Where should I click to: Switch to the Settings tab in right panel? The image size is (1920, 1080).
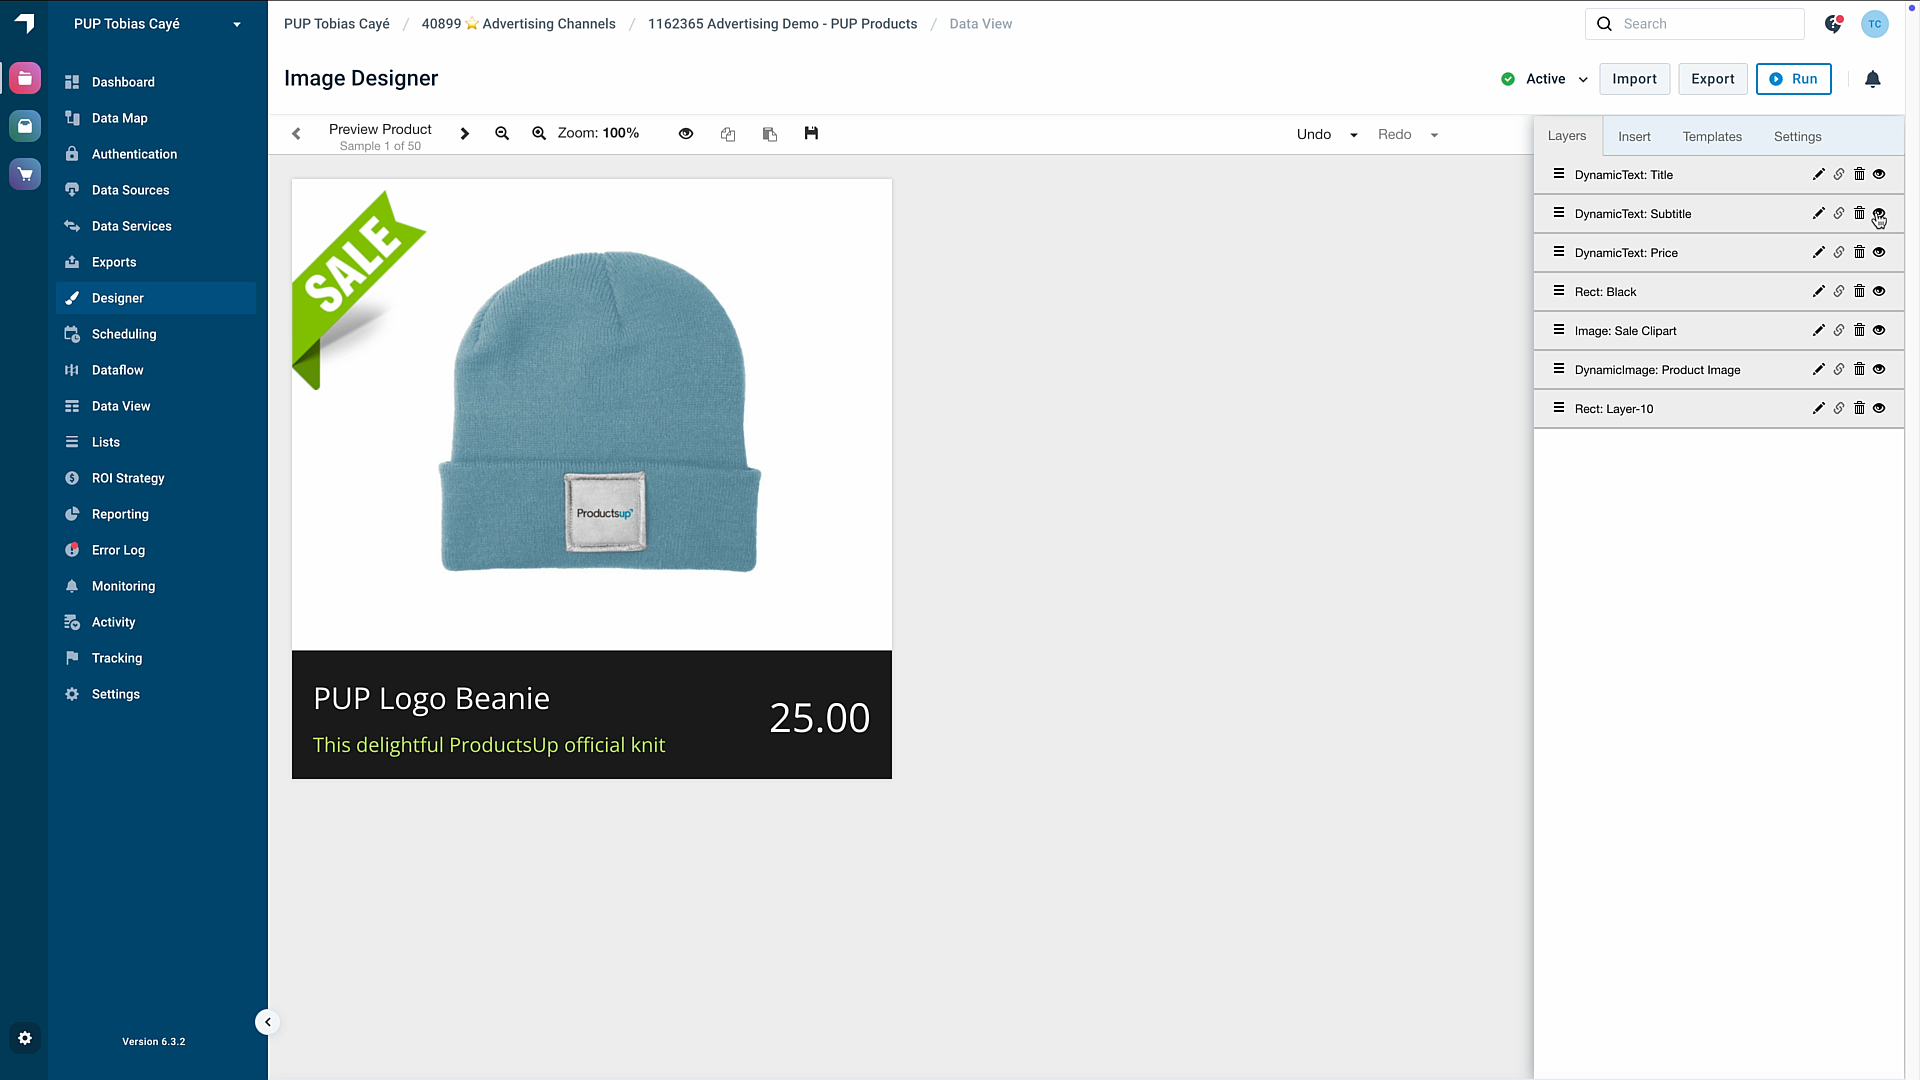[x=1797, y=136]
